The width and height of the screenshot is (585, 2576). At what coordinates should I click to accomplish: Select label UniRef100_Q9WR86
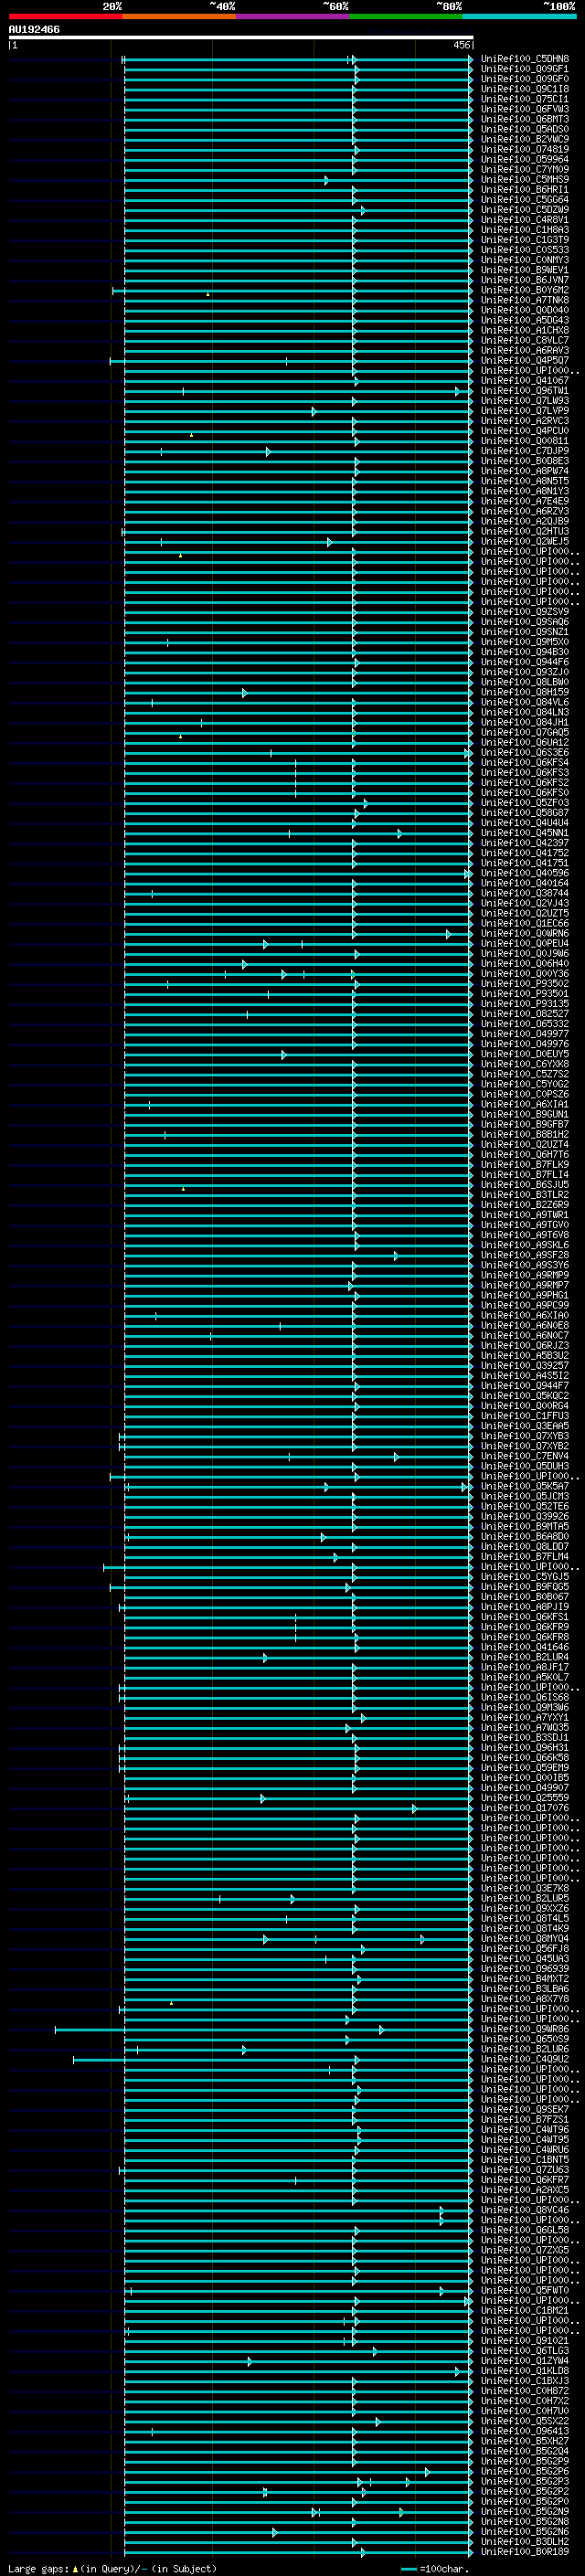tap(525, 2030)
